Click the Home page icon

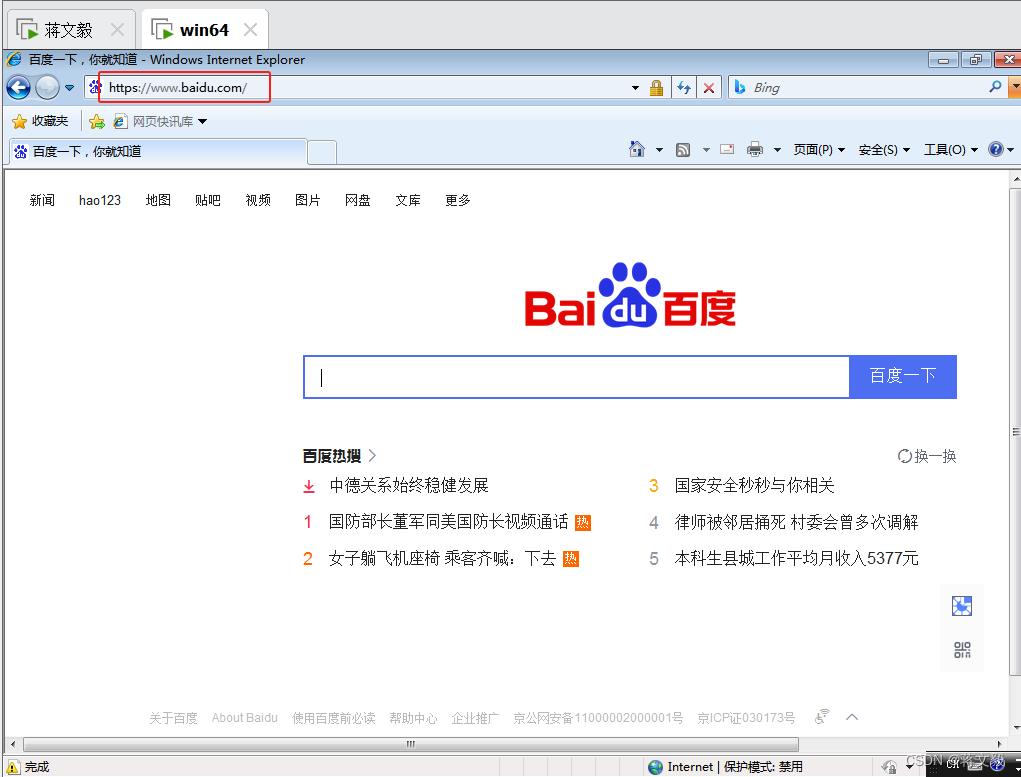tap(636, 149)
